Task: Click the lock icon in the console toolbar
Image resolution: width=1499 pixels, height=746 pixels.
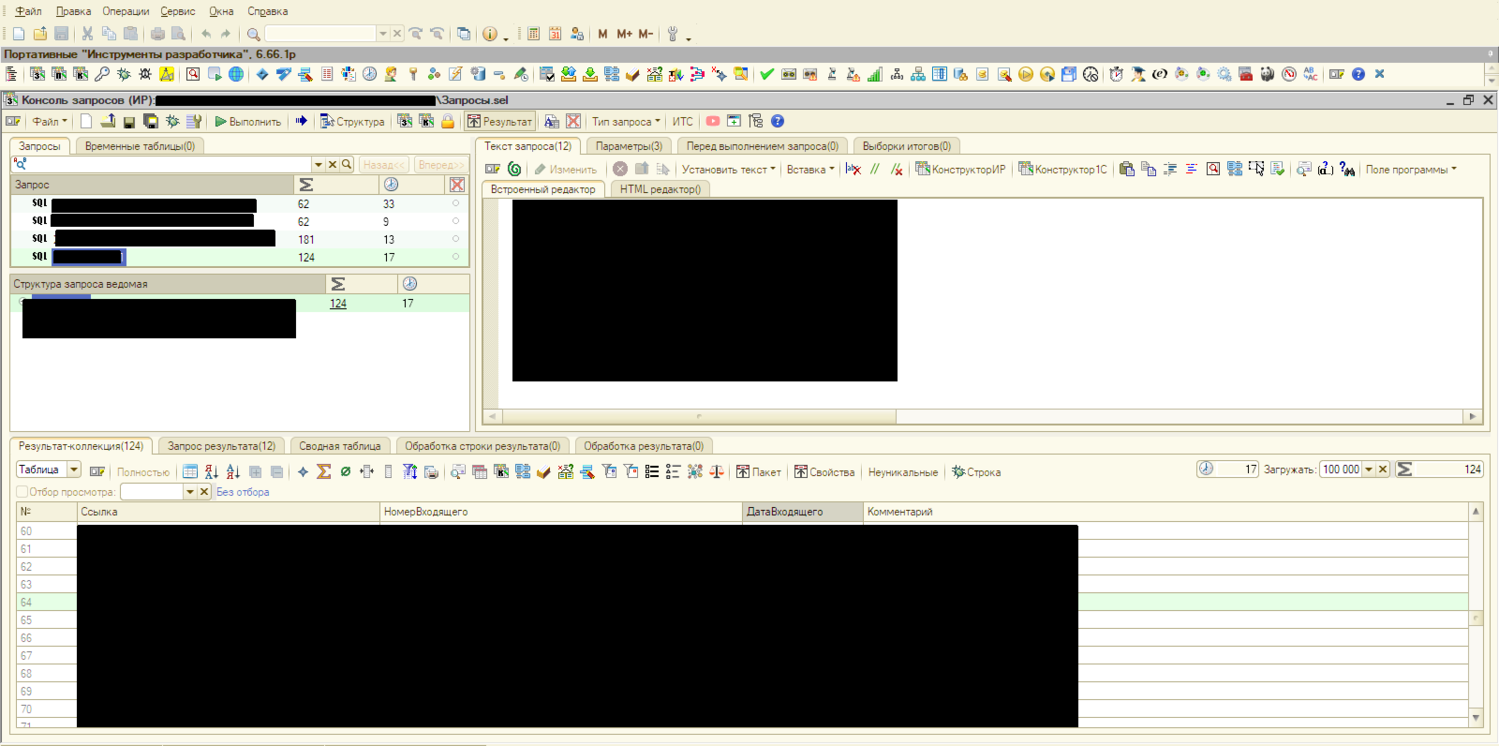Action: pyautogui.click(x=448, y=122)
